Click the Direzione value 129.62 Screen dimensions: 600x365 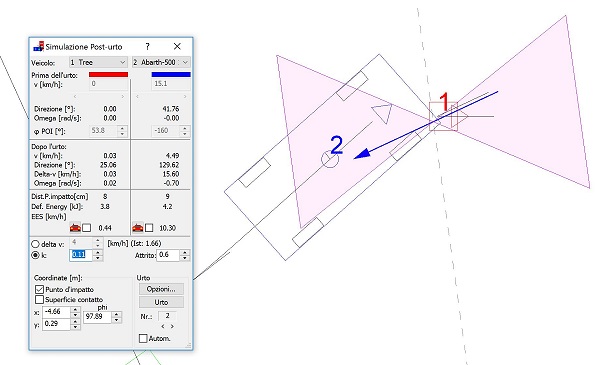click(x=170, y=165)
